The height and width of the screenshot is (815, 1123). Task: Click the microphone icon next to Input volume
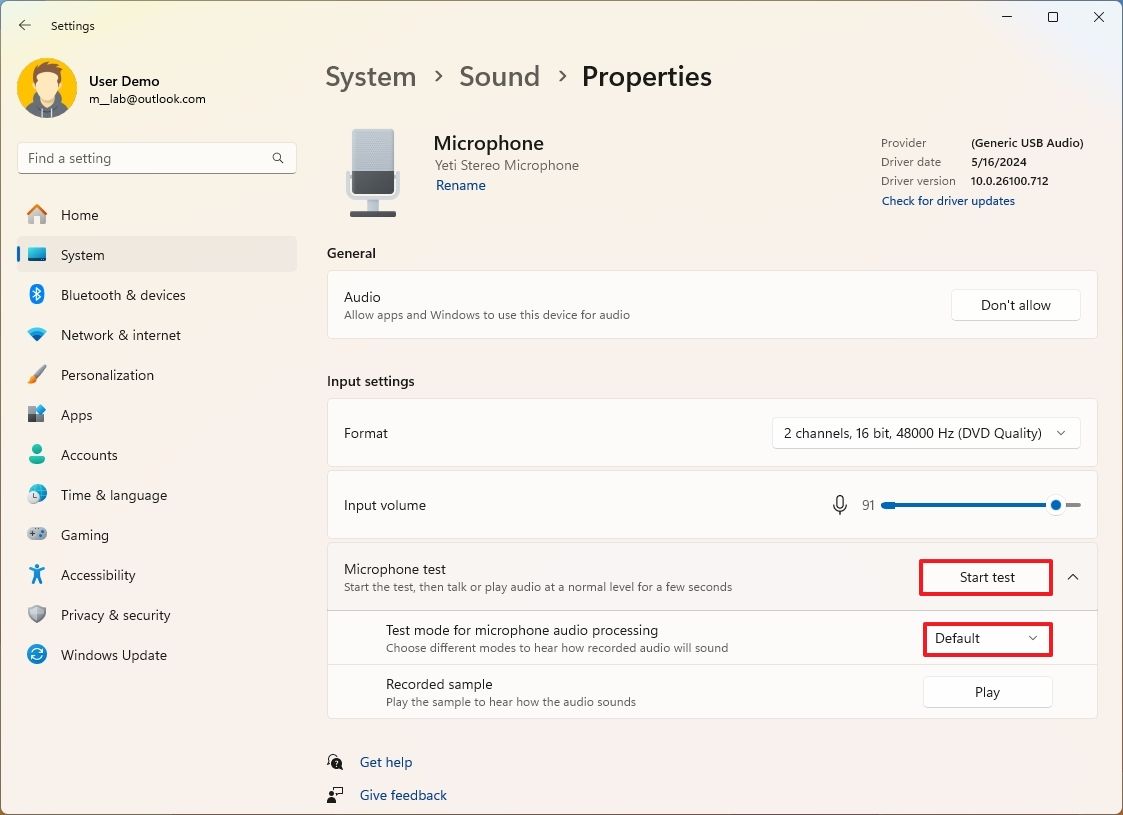pyautogui.click(x=839, y=505)
